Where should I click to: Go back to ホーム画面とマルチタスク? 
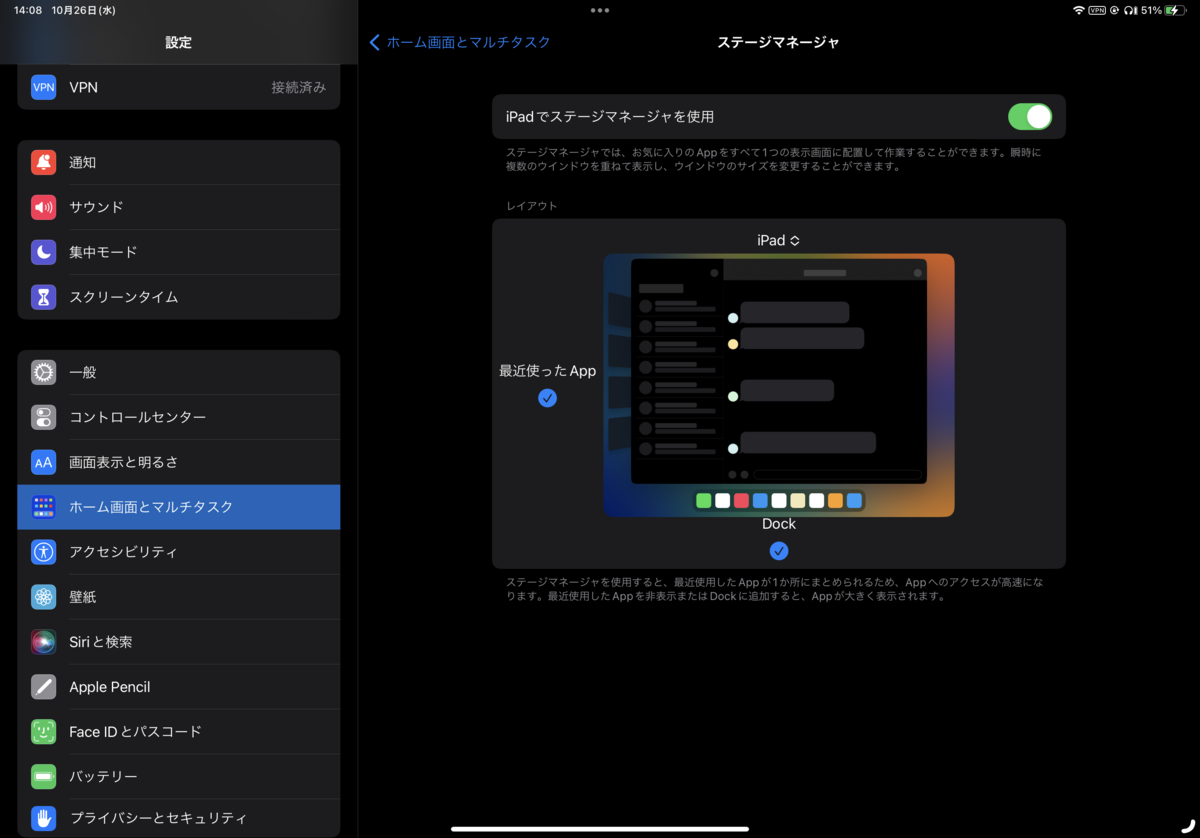(x=460, y=42)
